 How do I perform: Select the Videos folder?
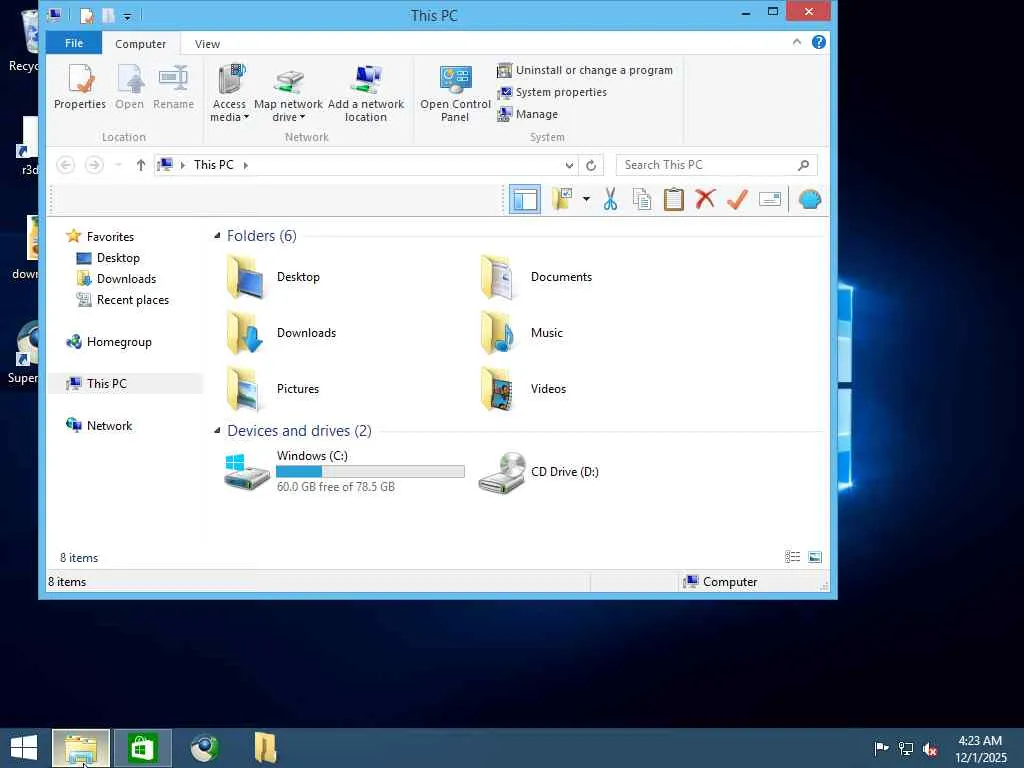click(522, 389)
